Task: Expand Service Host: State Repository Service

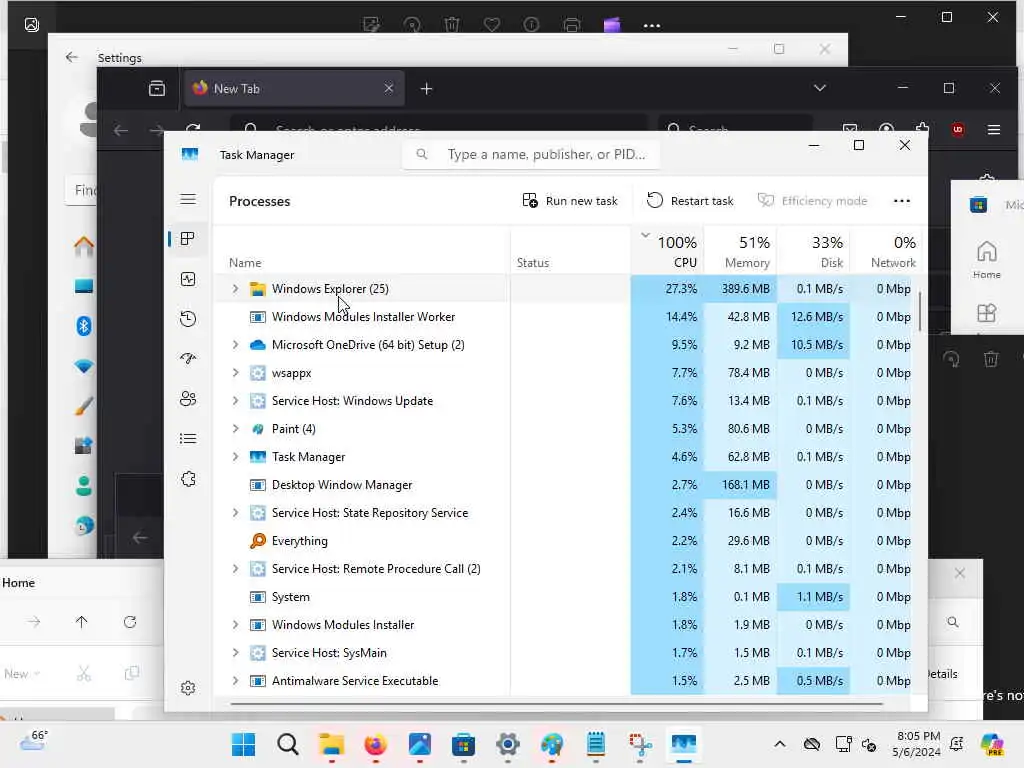Action: [x=235, y=513]
